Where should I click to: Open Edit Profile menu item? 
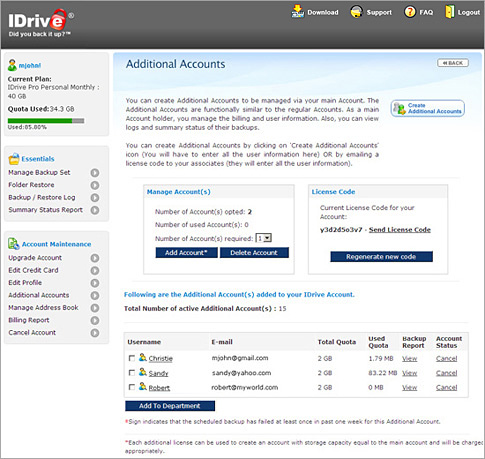pos(25,283)
